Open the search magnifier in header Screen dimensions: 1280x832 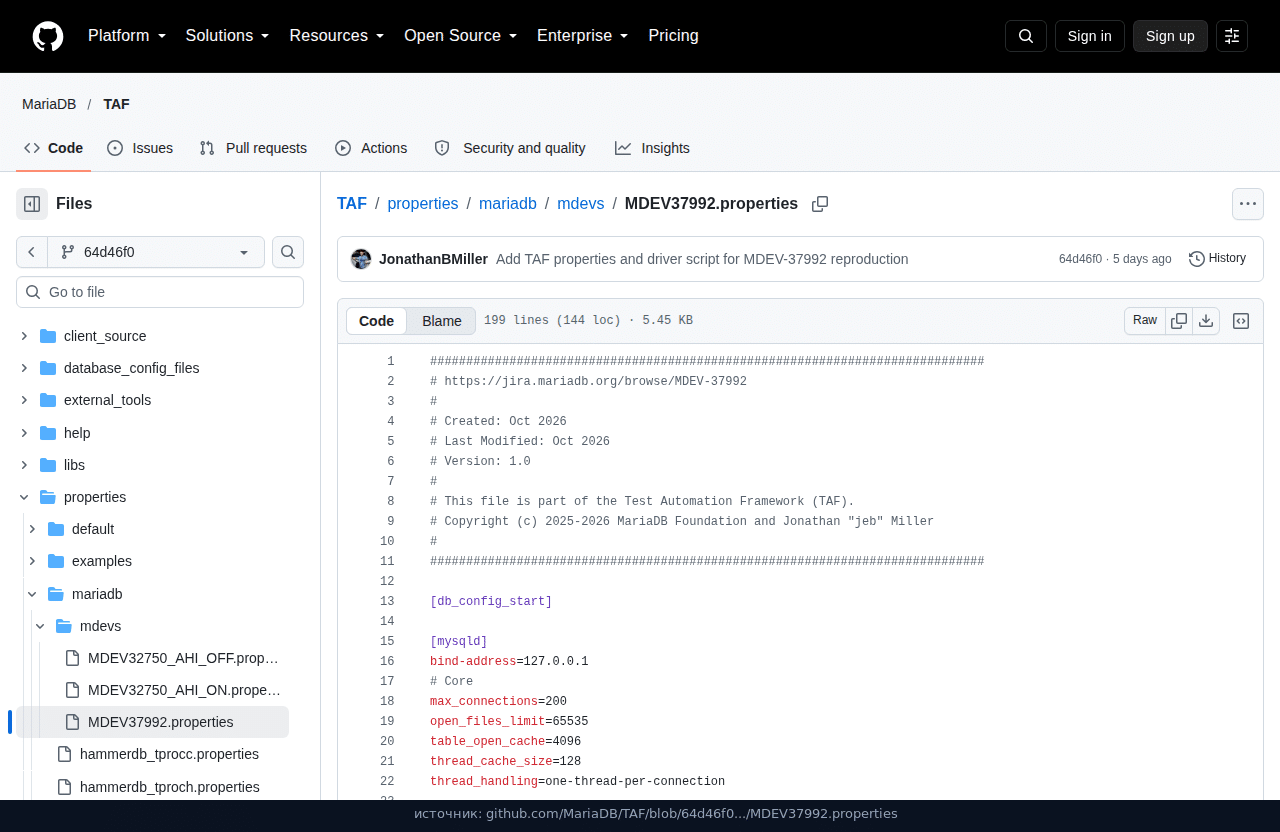click(1026, 36)
